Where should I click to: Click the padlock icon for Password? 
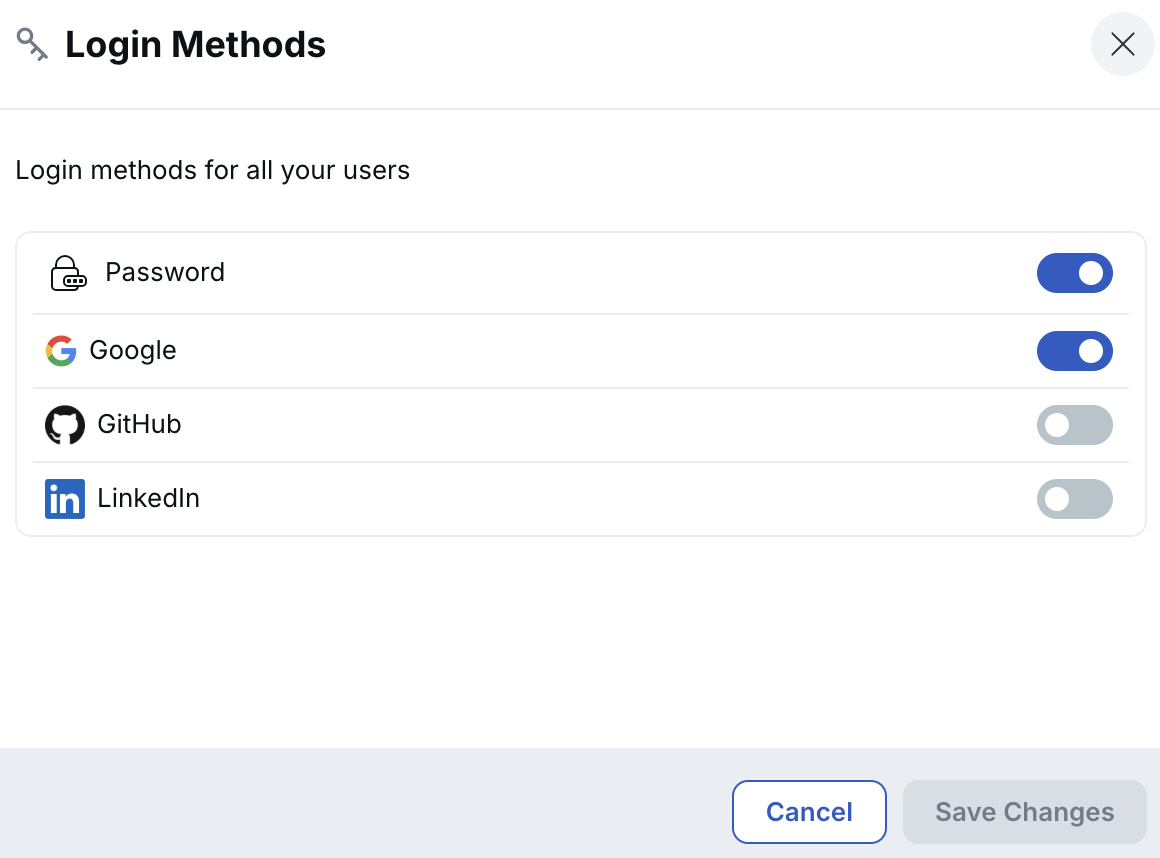click(67, 272)
